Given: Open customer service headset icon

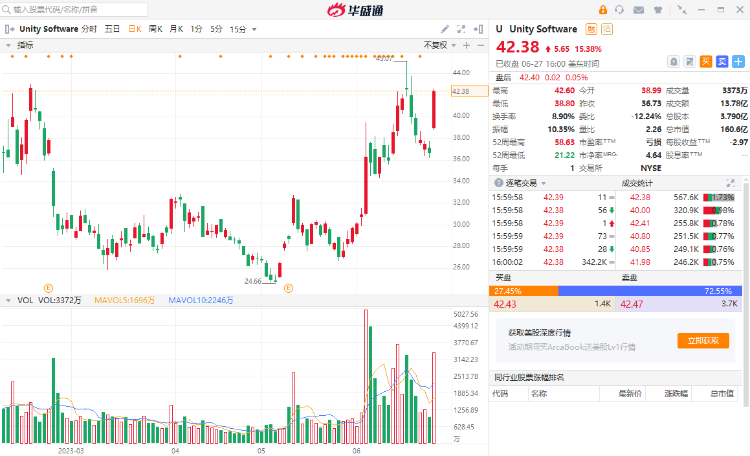Looking at the screenshot, I should tap(619, 10).
